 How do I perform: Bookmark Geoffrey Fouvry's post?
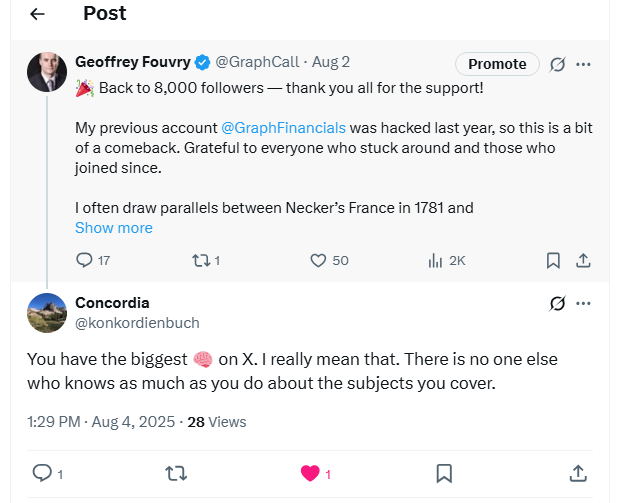[553, 260]
